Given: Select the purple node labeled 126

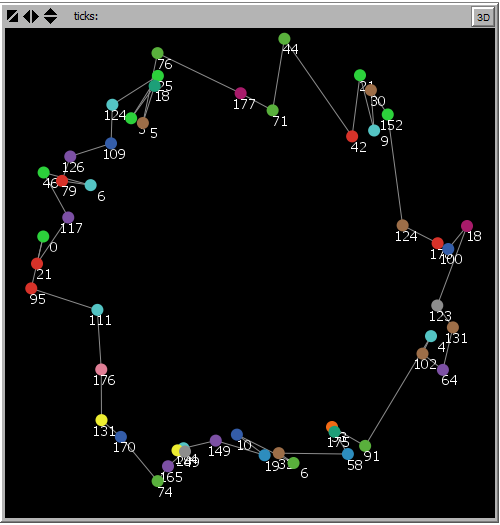Looking at the screenshot, I should (70, 156).
